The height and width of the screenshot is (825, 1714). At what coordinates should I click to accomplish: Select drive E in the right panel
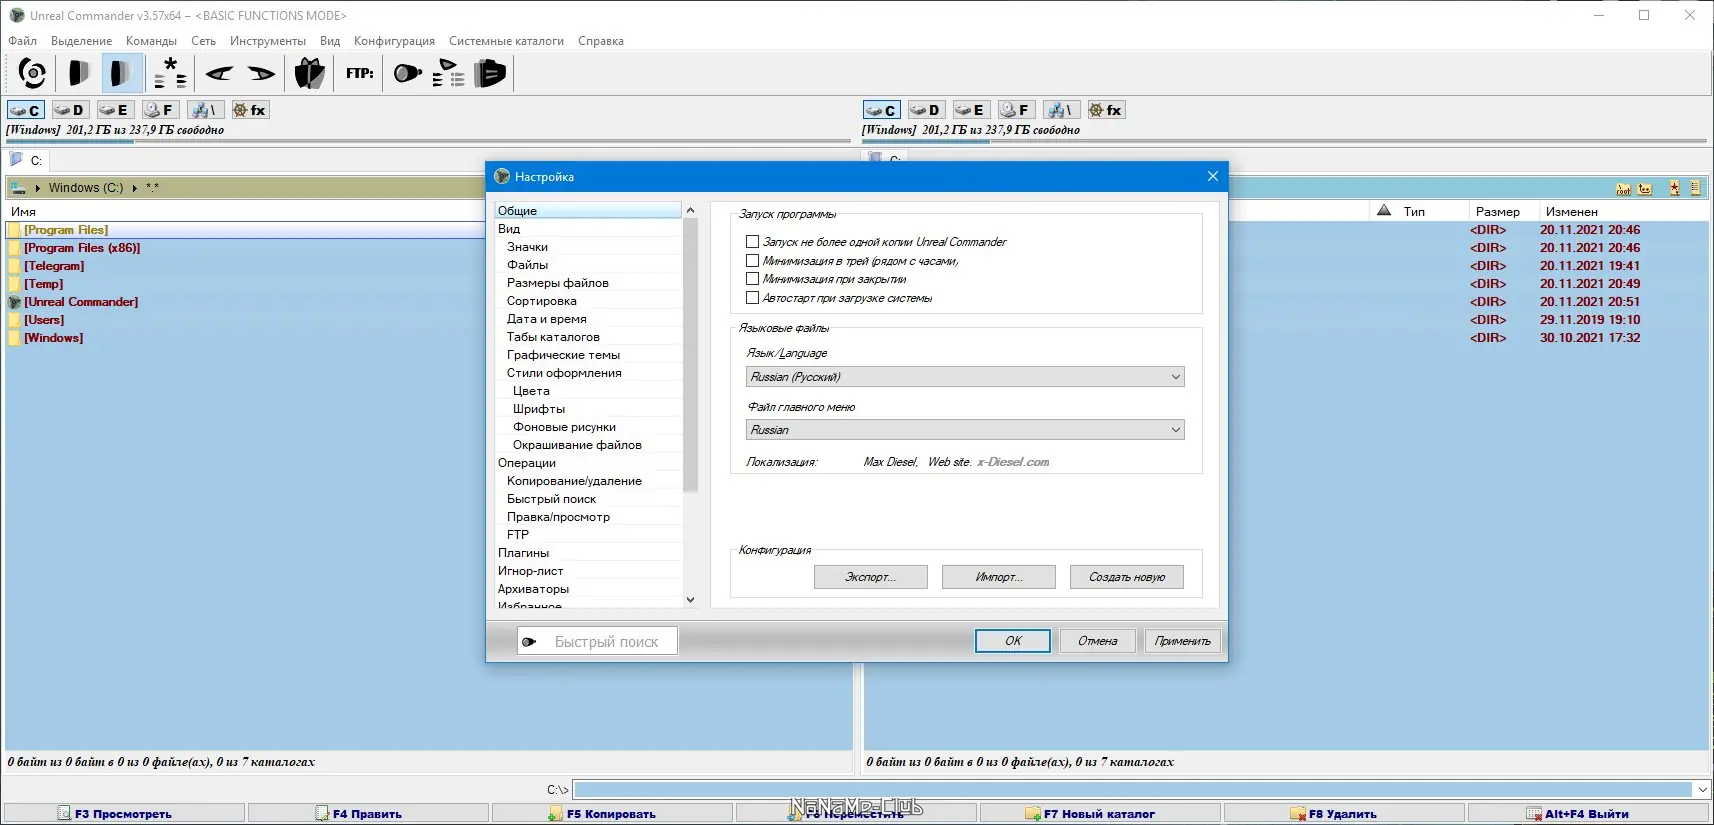pyautogui.click(x=970, y=110)
